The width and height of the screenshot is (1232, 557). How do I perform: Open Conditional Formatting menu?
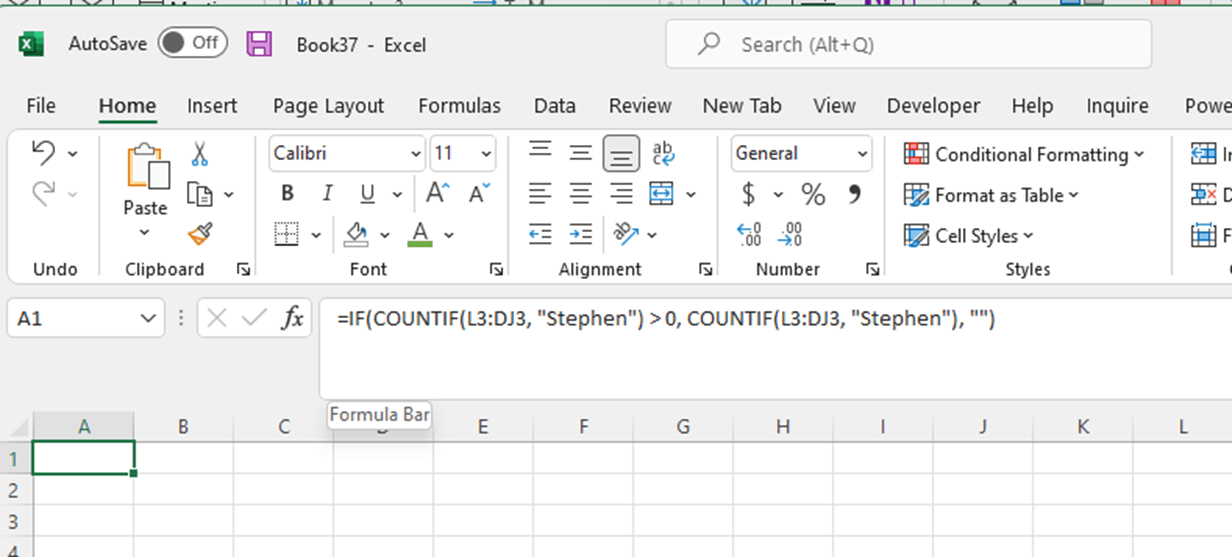[1023, 154]
